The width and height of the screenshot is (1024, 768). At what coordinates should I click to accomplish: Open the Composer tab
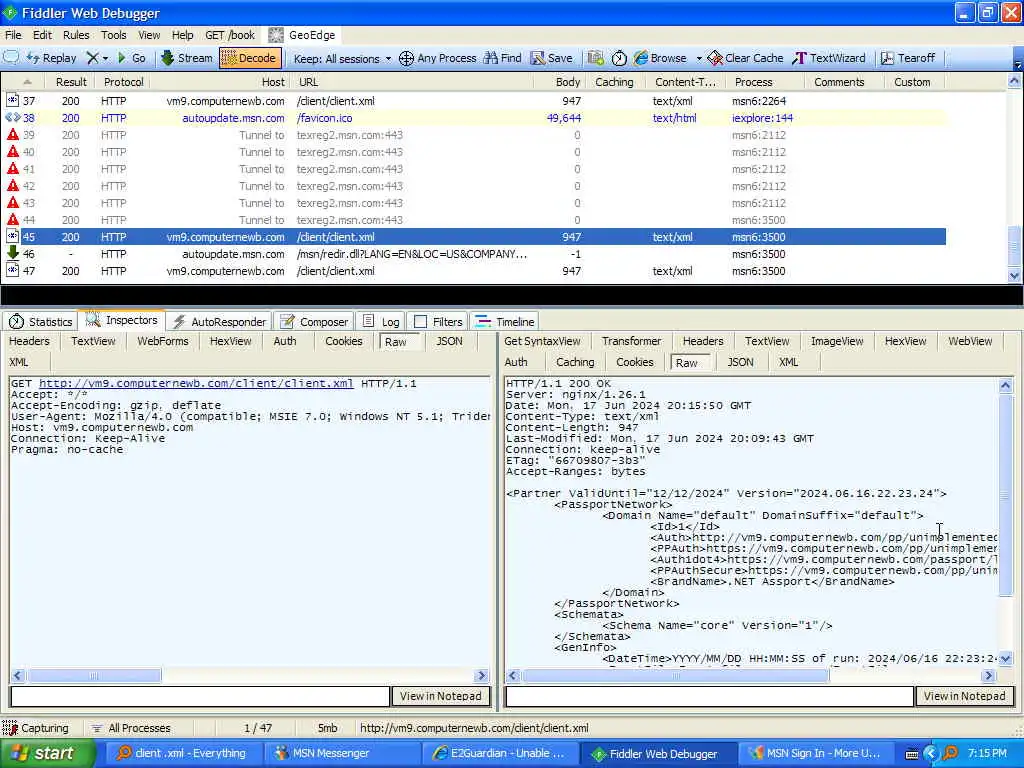pyautogui.click(x=314, y=321)
